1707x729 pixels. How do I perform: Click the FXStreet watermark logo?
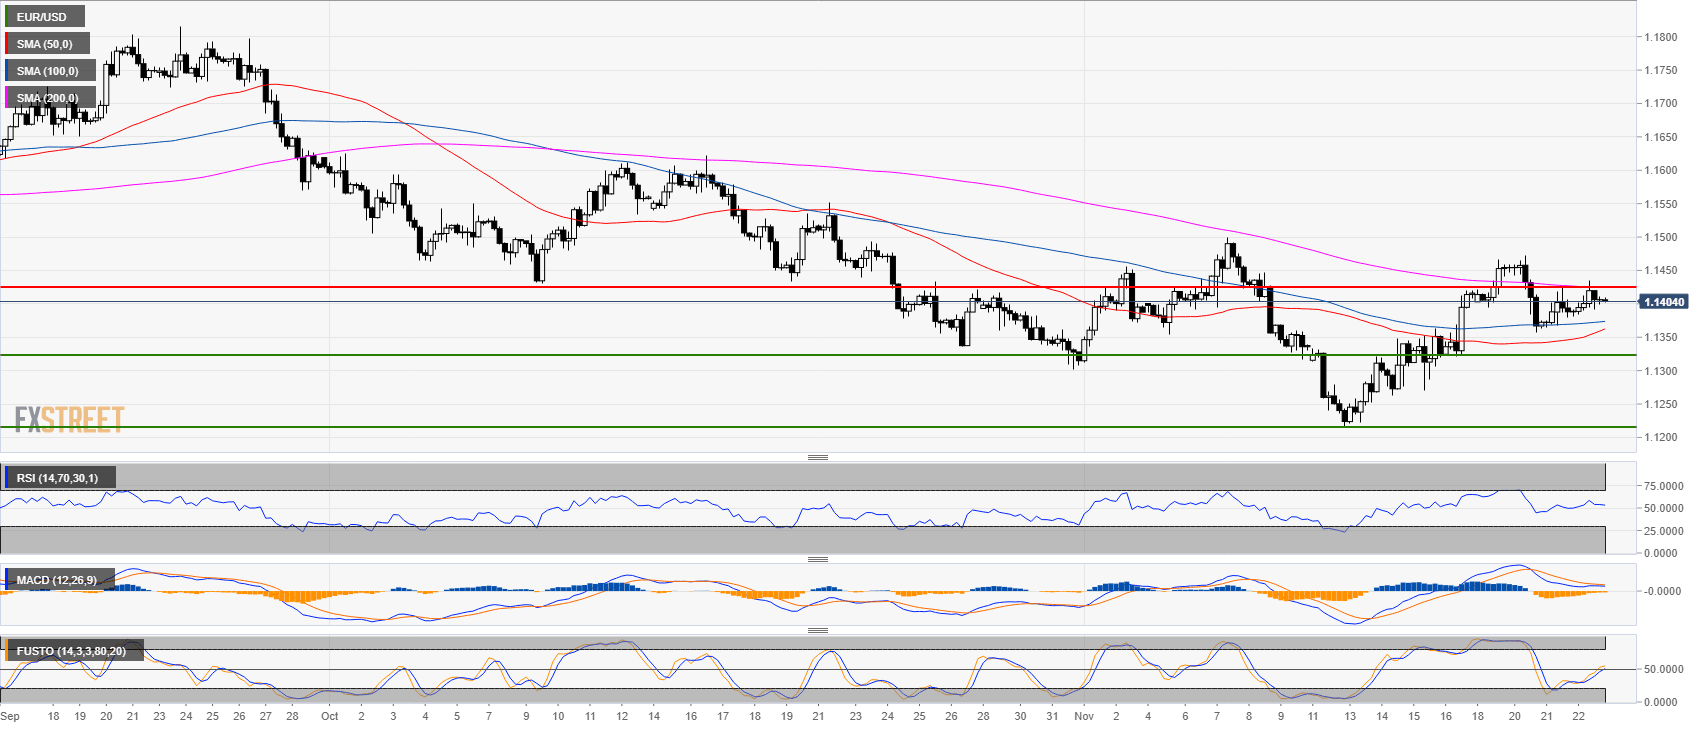69,419
